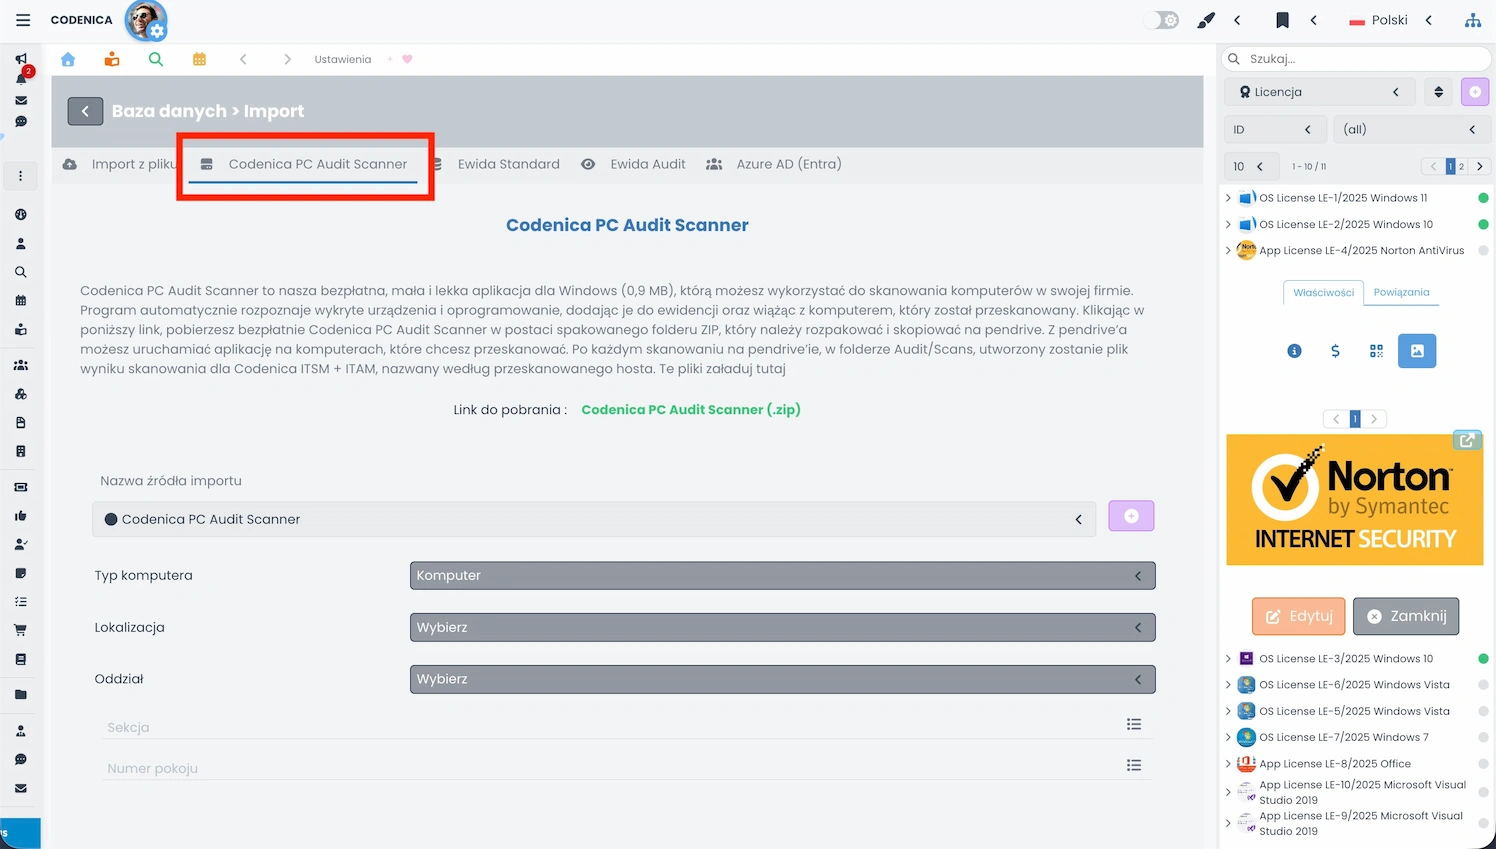This screenshot has height=849, width=1496.
Task: Toggle the sidebar with the hamburger menu
Action: point(22,19)
